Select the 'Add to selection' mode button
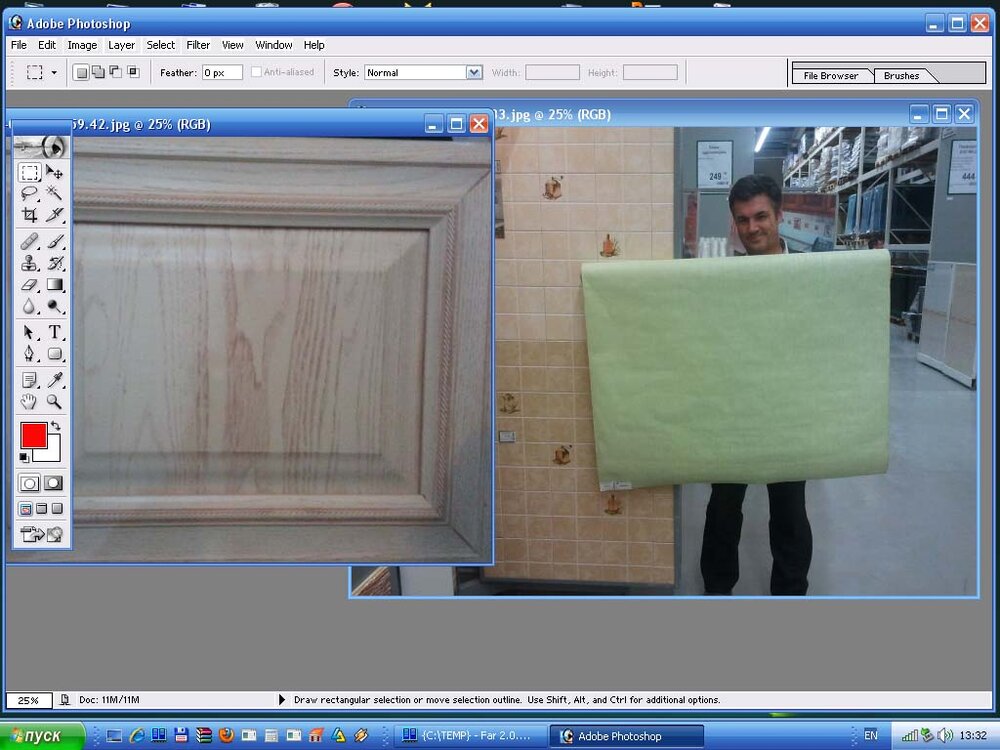 click(x=98, y=72)
